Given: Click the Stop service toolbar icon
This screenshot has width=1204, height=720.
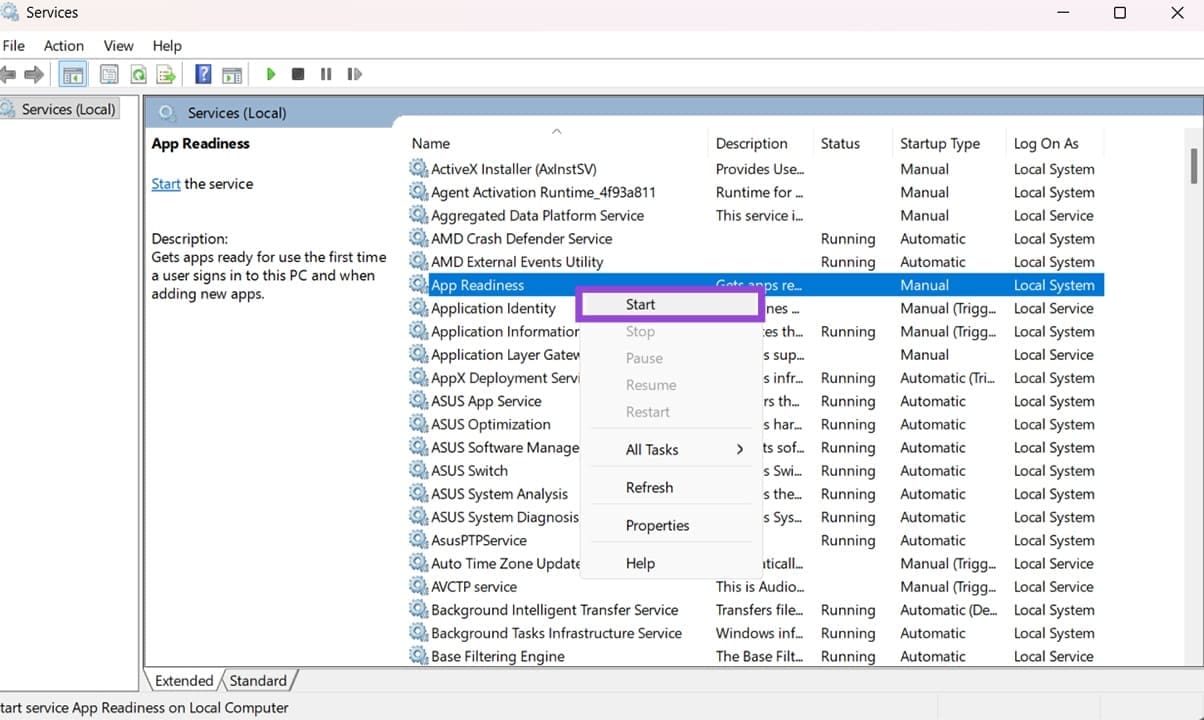Looking at the screenshot, I should [297, 74].
